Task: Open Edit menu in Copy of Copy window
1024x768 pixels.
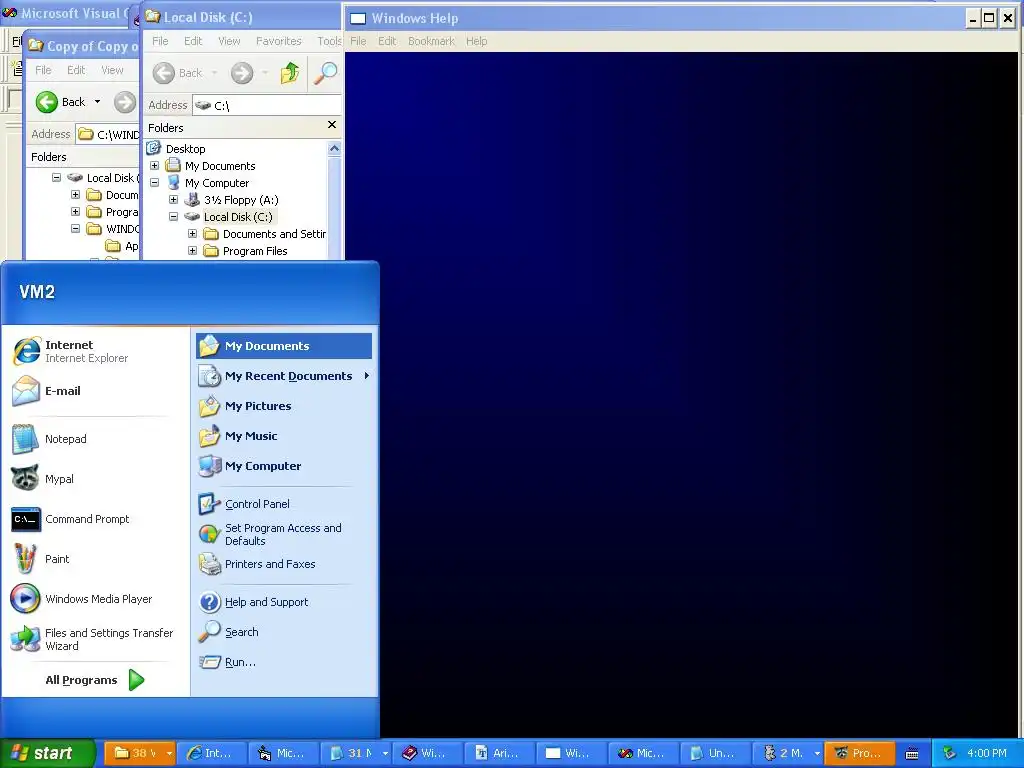Action: (76, 70)
